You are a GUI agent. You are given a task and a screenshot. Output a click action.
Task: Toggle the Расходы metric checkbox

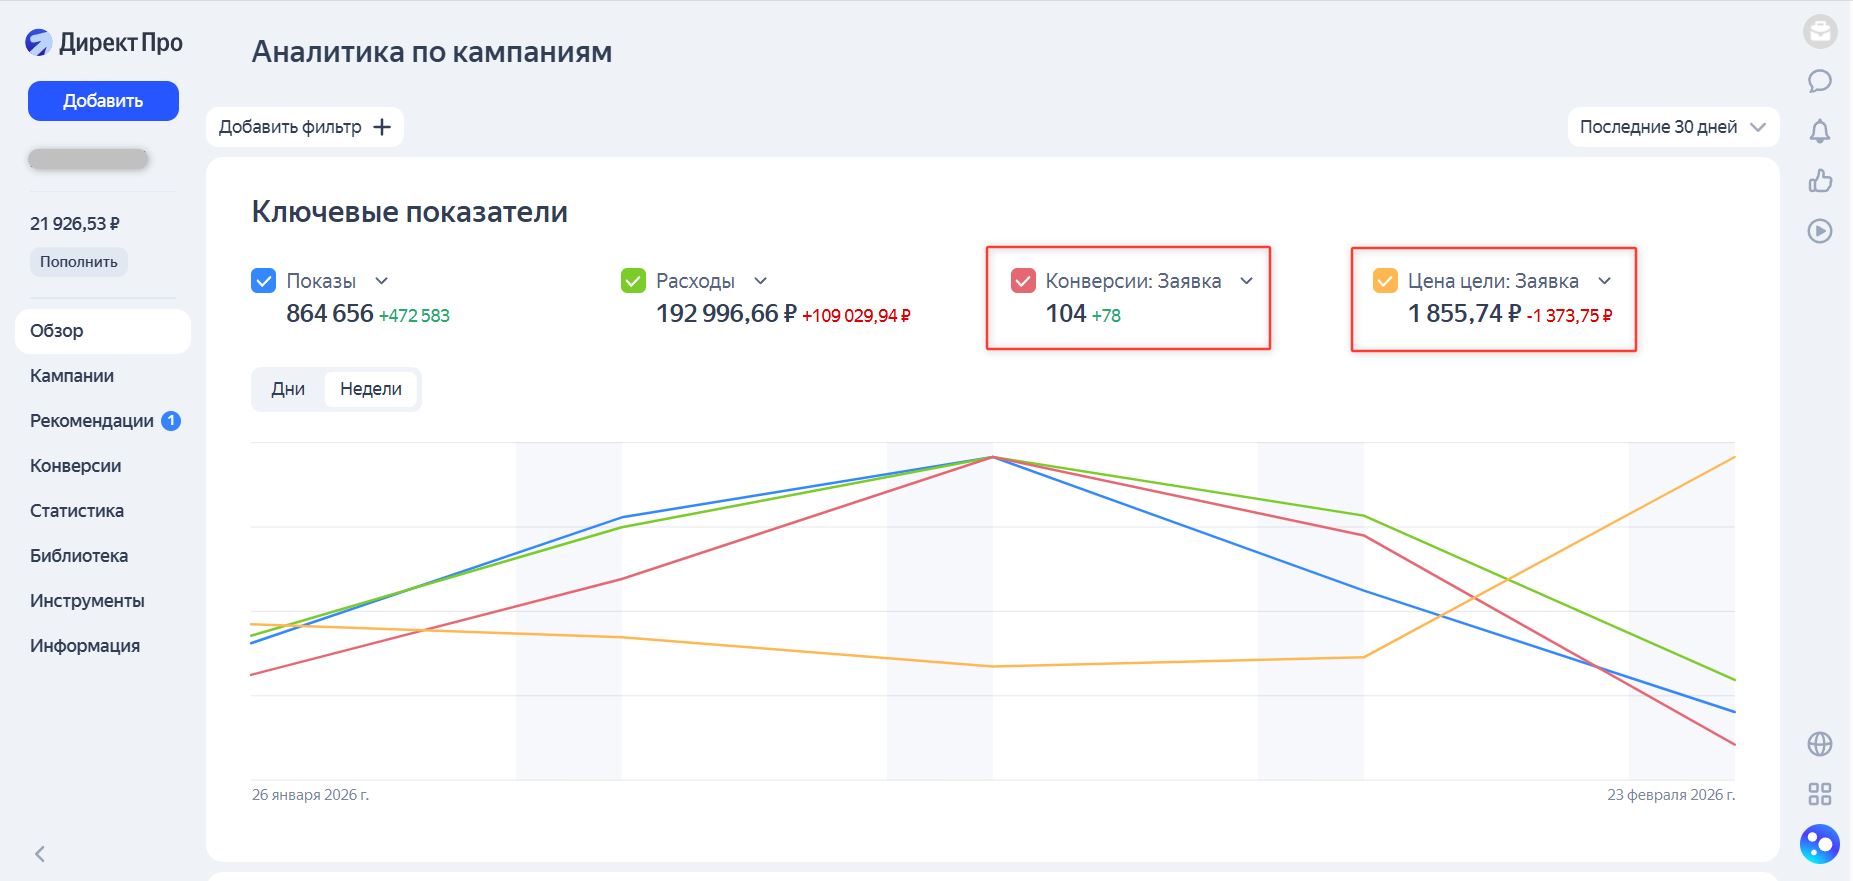(633, 281)
